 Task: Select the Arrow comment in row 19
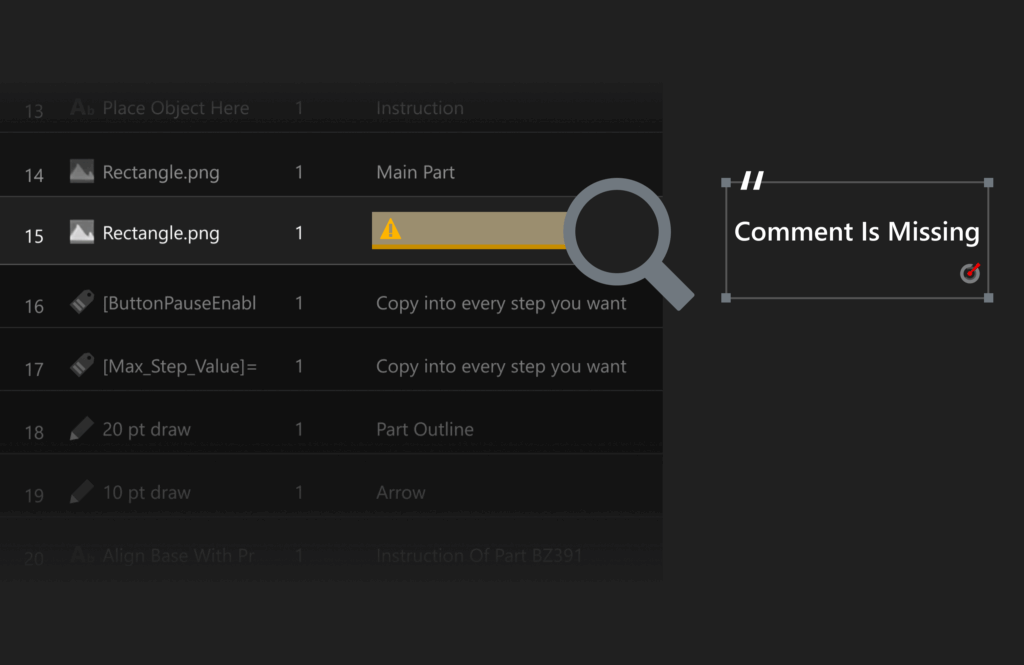click(401, 492)
